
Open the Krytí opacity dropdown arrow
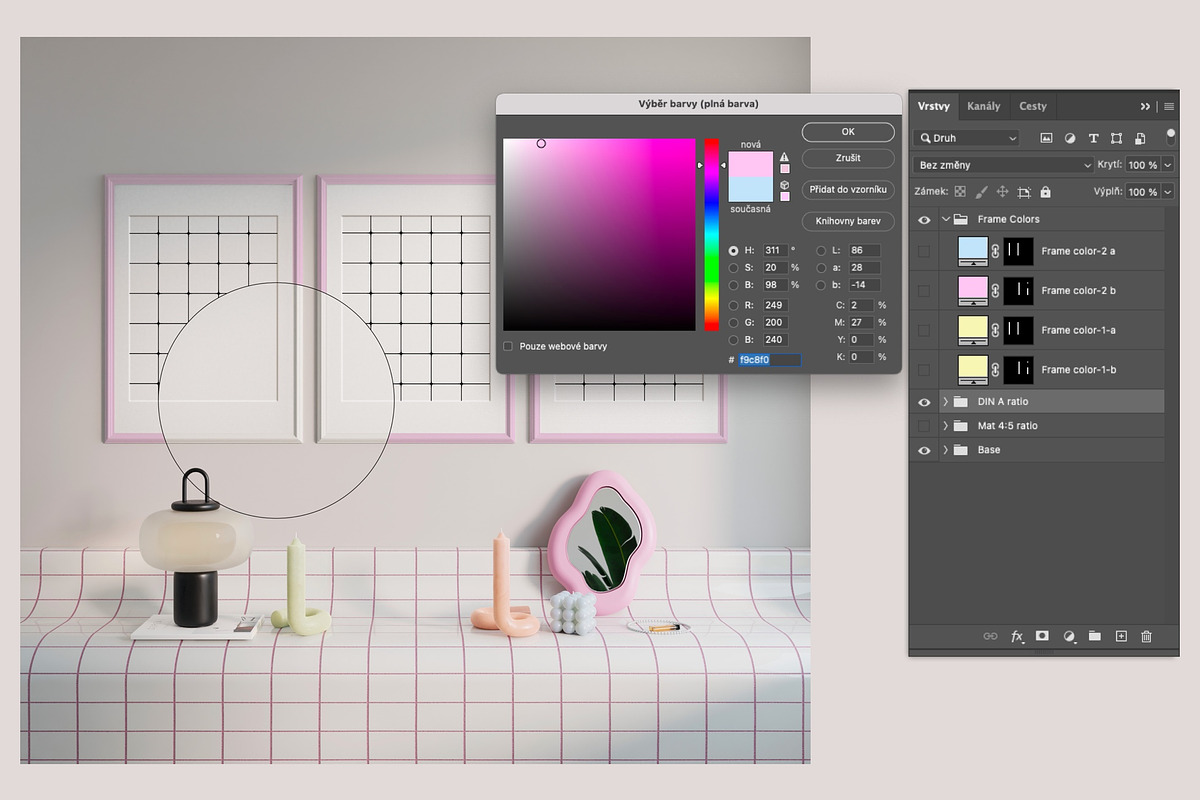click(1166, 165)
